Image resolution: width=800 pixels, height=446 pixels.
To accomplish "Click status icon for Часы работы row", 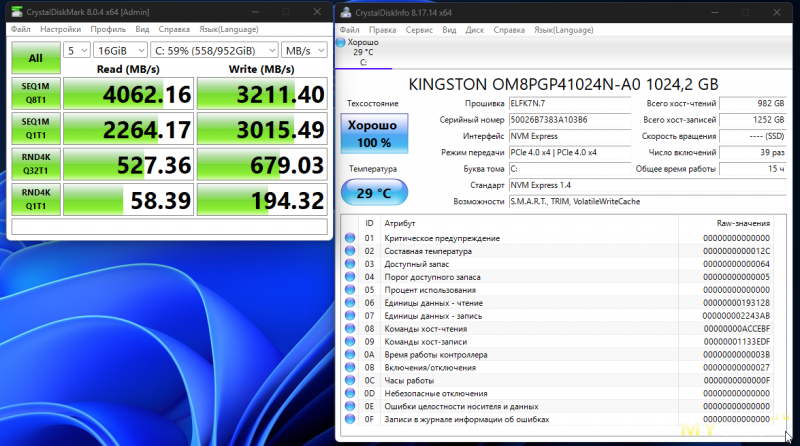I will tap(350, 380).
